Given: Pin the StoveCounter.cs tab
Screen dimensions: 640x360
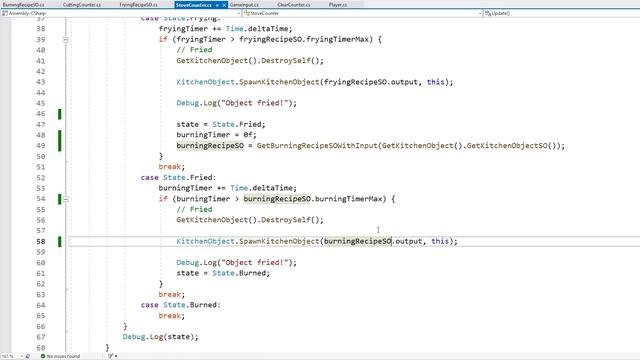Looking at the screenshot, I should pos(217,5).
